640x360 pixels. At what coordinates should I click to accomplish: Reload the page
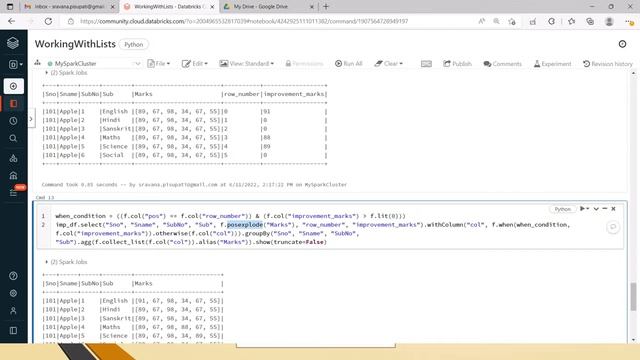tap(48, 21)
